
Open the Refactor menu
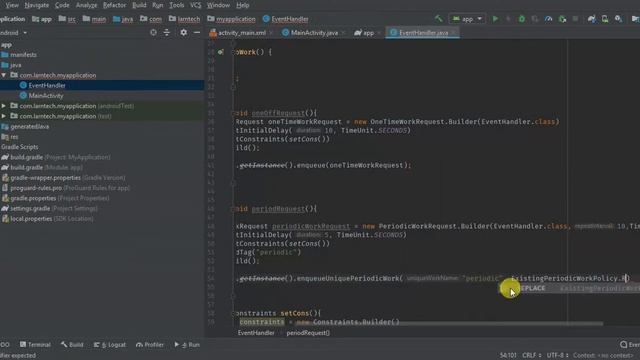point(114,5)
